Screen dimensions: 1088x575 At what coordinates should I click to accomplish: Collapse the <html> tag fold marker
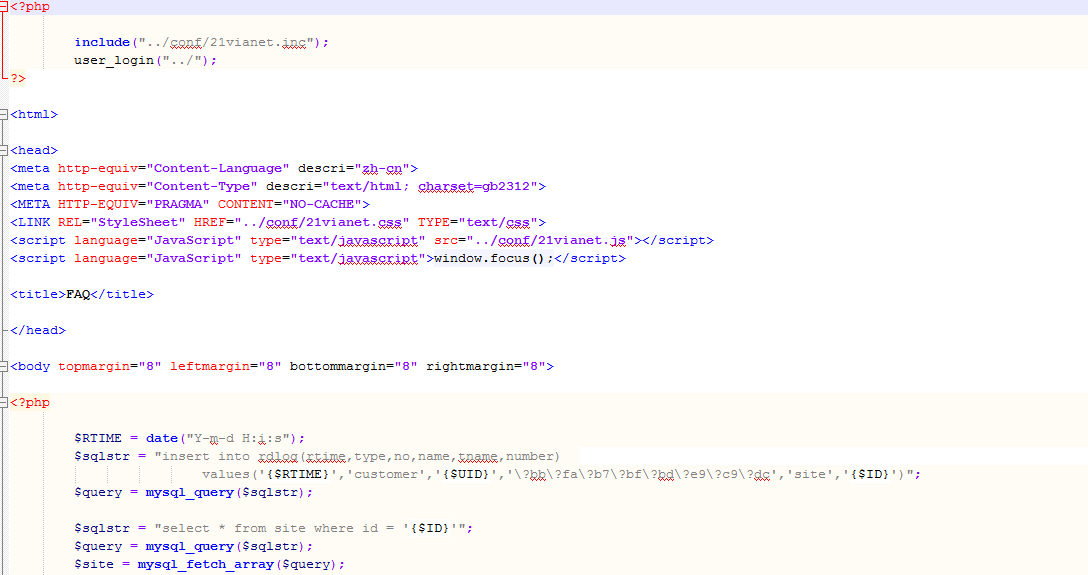pos(3,114)
